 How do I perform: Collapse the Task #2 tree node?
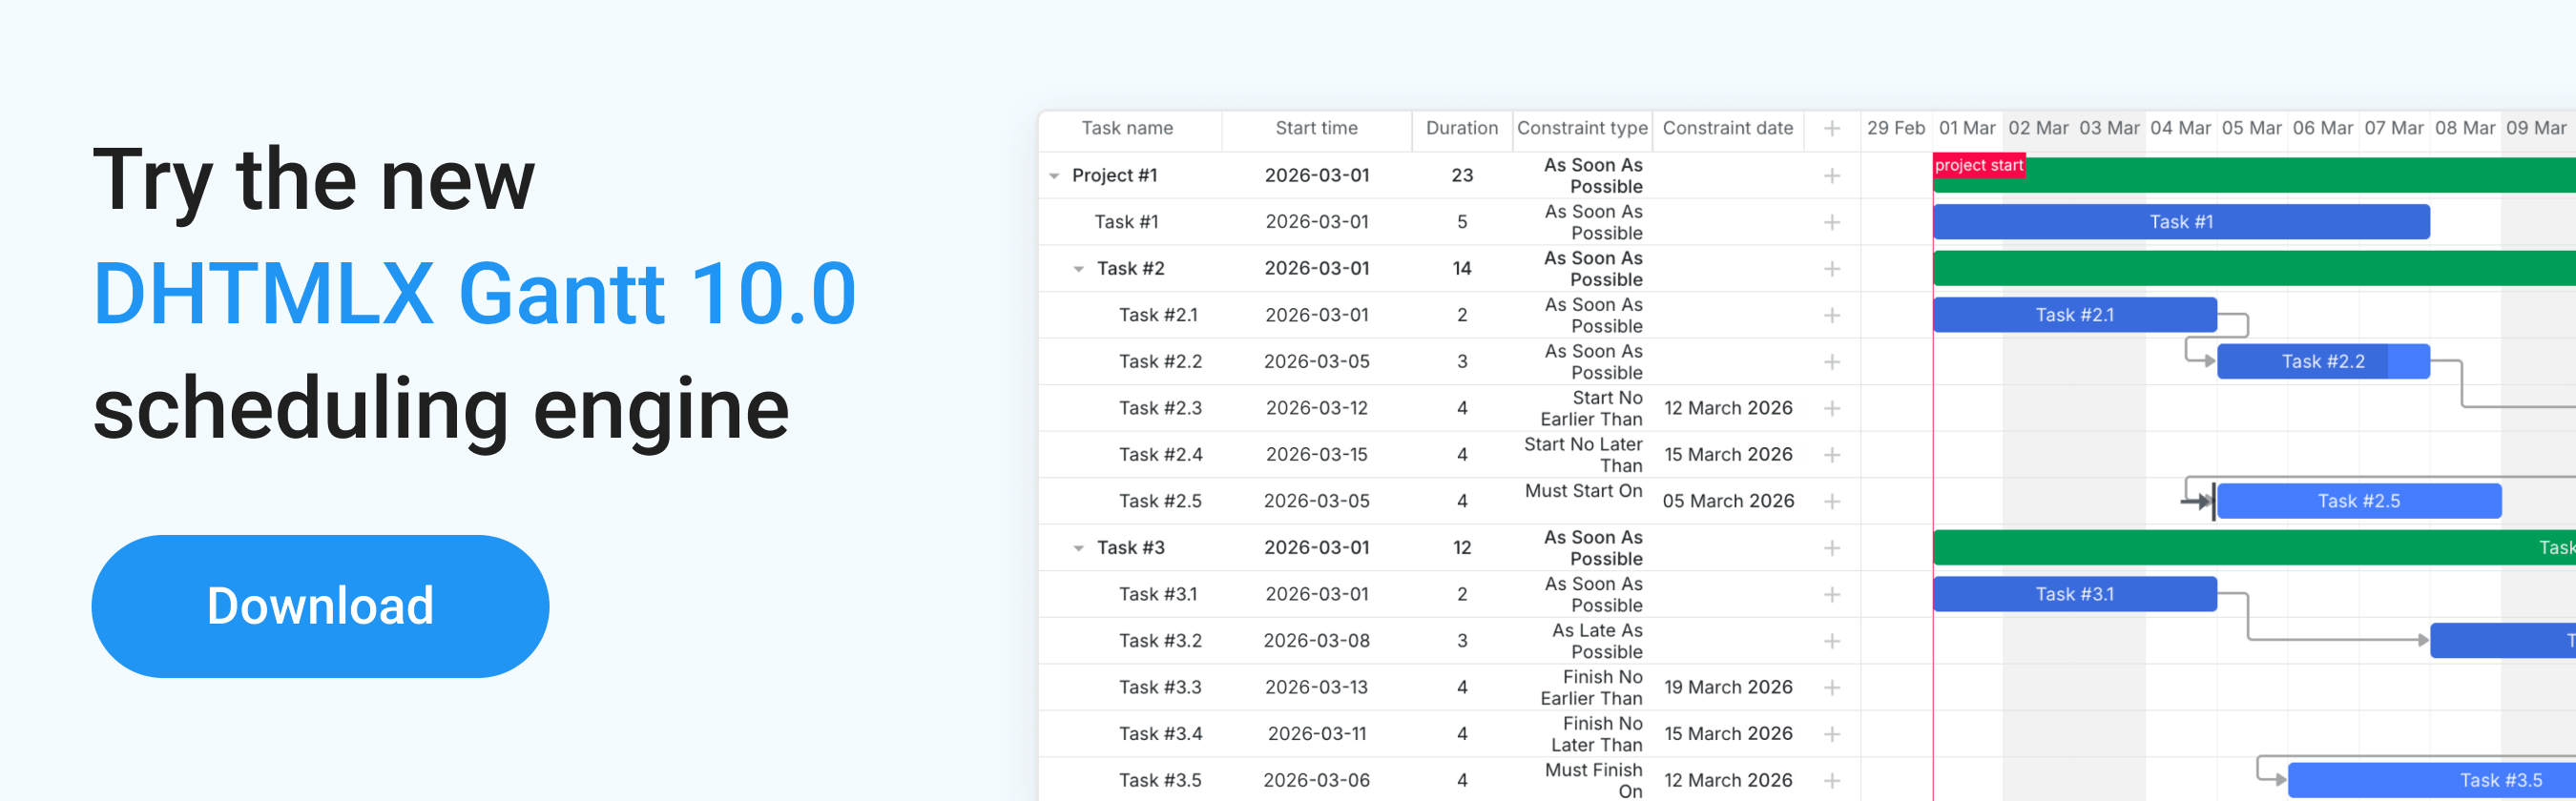[1078, 269]
